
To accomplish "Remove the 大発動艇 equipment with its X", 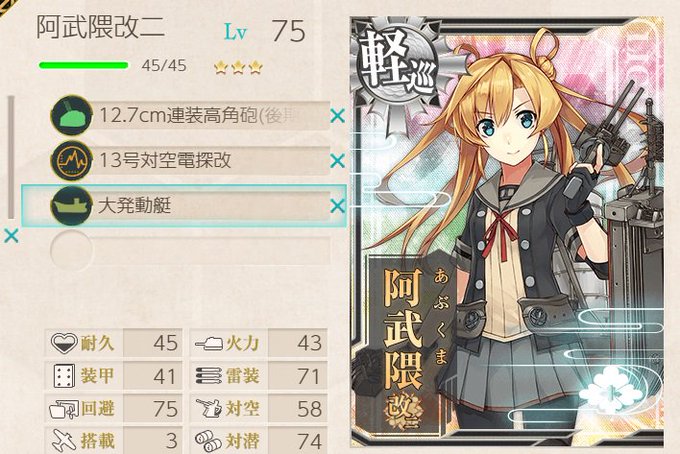I will coord(337,206).
